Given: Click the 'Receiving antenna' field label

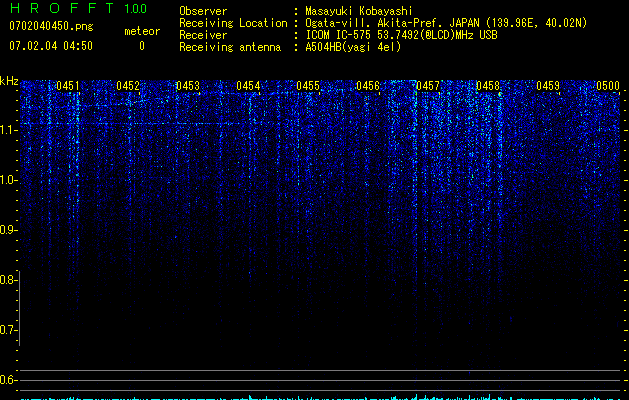Looking at the screenshot, I should coord(230,47).
